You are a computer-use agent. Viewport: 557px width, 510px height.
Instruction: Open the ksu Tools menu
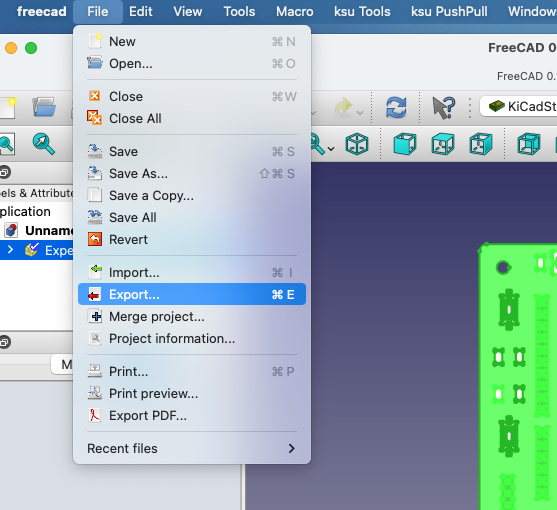[x=362, y=12]
